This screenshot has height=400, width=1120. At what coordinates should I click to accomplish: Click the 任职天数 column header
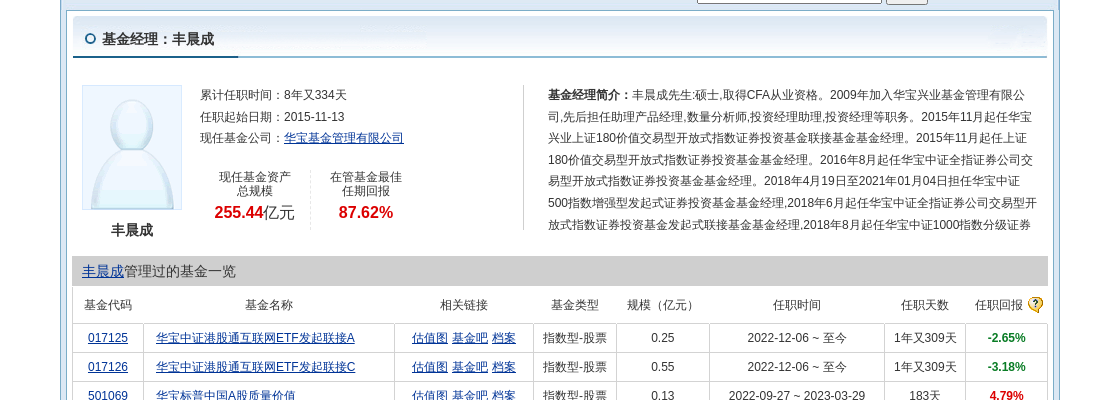click(x=925, y=305)
